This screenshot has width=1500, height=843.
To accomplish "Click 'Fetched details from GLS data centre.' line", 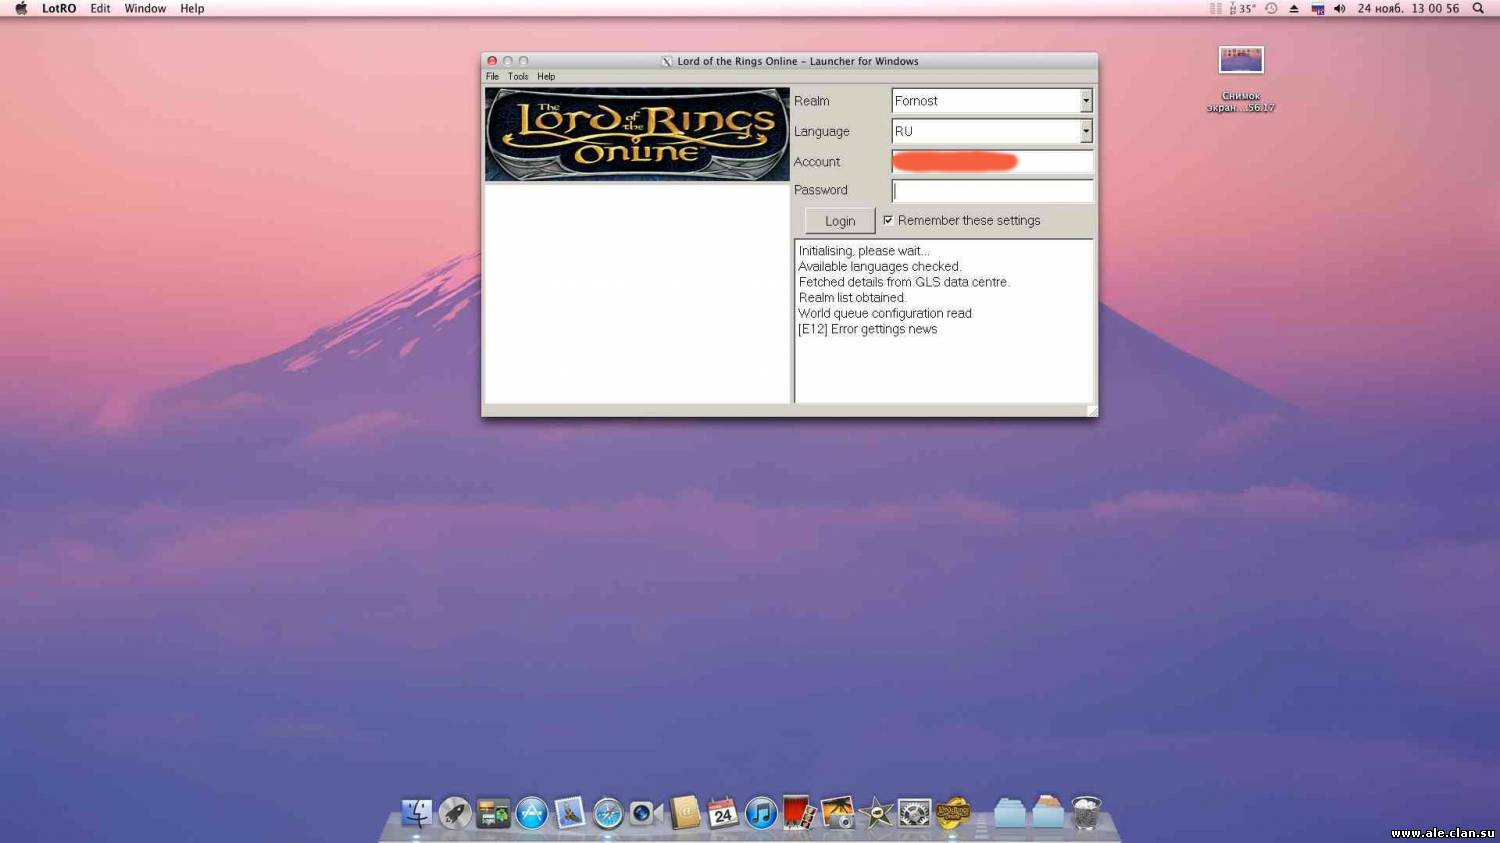I will click(x=904, y=282).
